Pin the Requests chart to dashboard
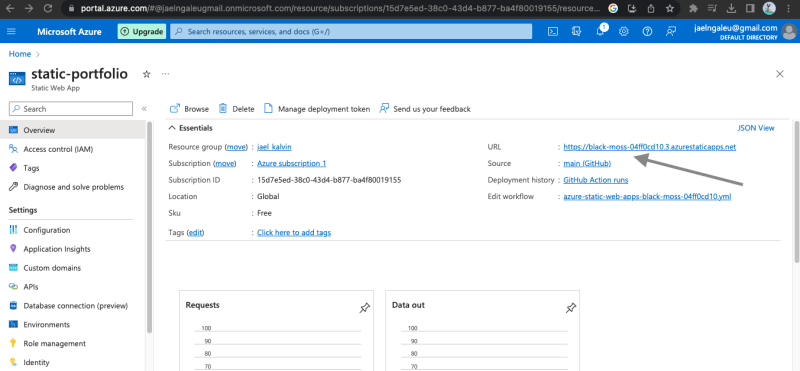The height and width of the screenshot is (371, 800). (x=364, y=308)
